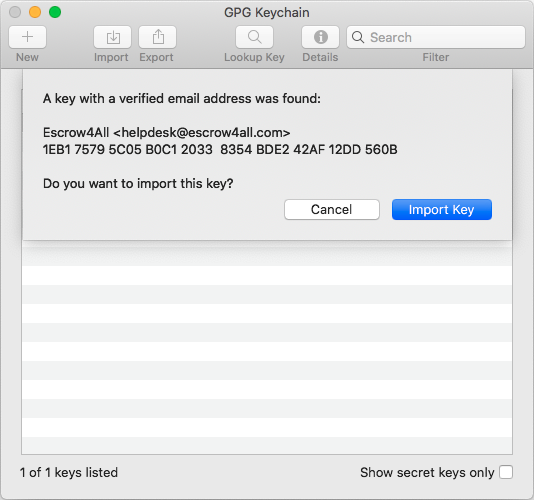Viewport: 534px width, 500px height.
Task: Toggle Show secret keys only checkbox
Action: (506, 472)
